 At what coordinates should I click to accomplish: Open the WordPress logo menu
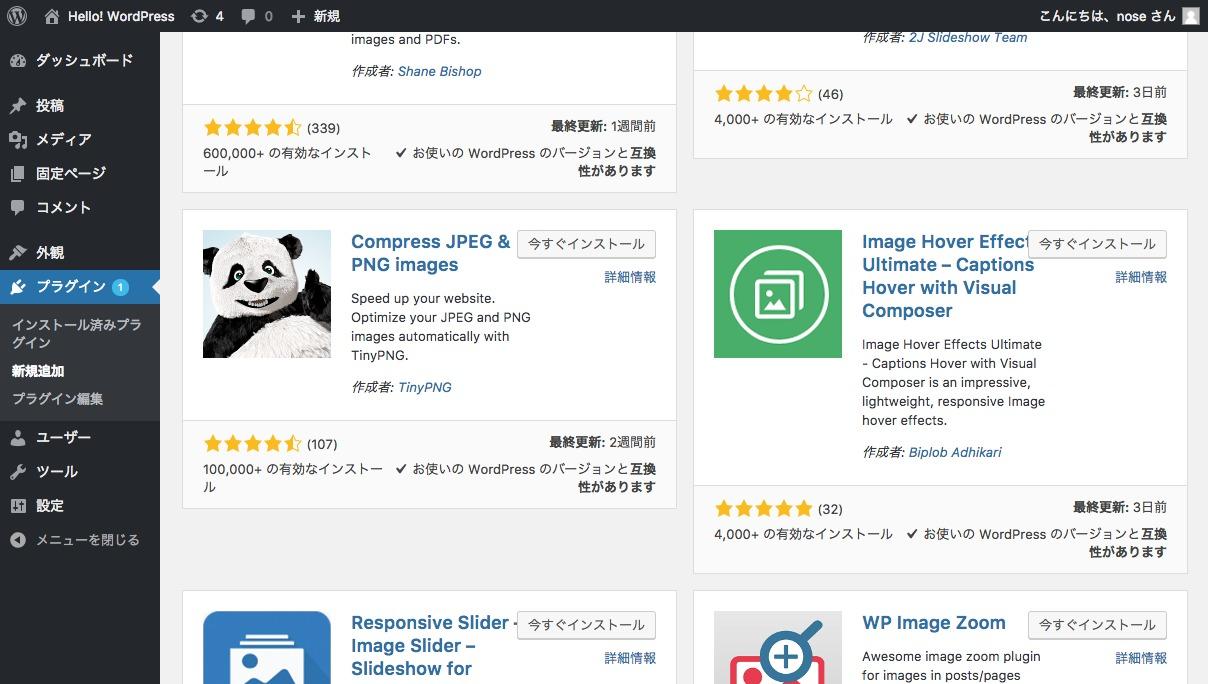click(17, 16)
